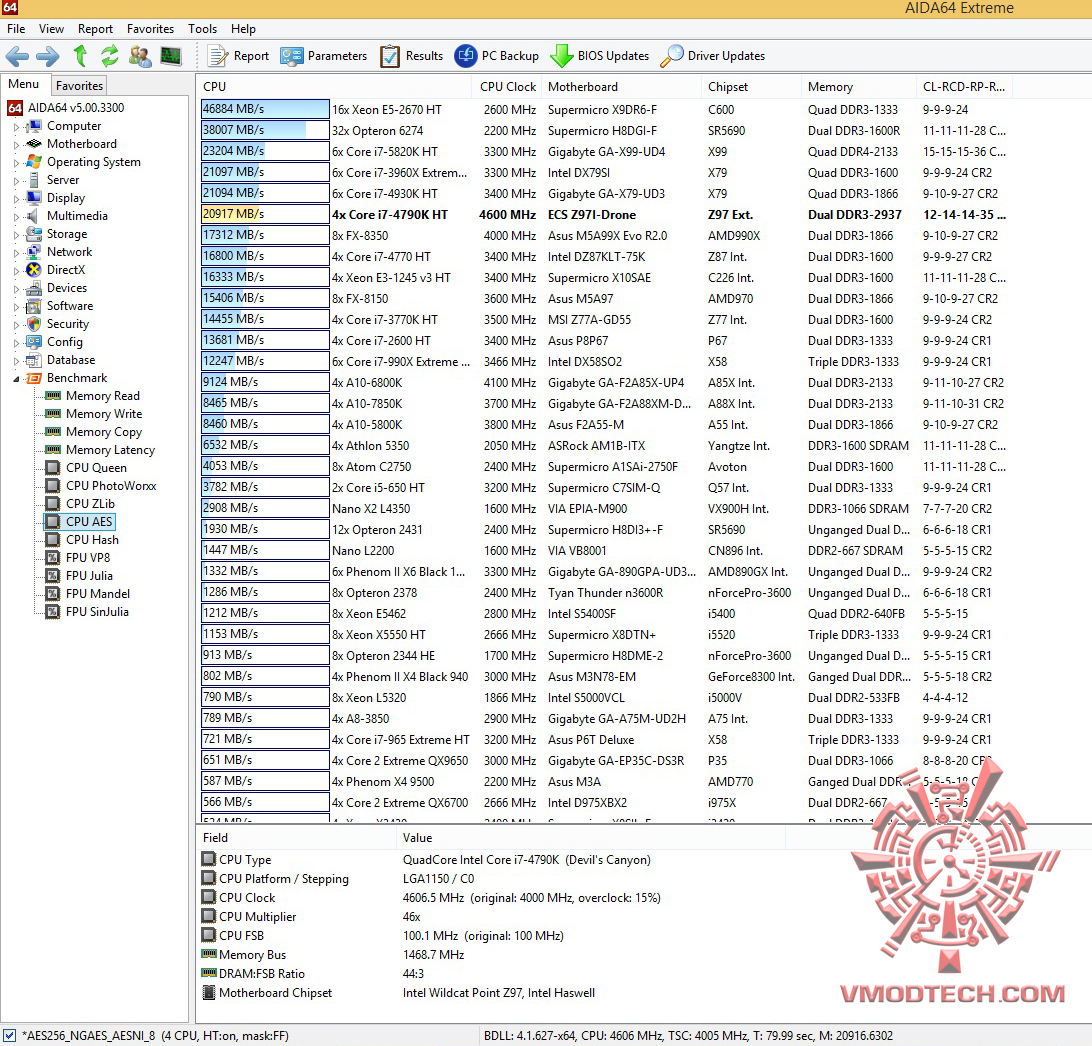This screenshot has height=1046, width=1092.
Task: Open the Help menu
Action: (x=244, y=29)
